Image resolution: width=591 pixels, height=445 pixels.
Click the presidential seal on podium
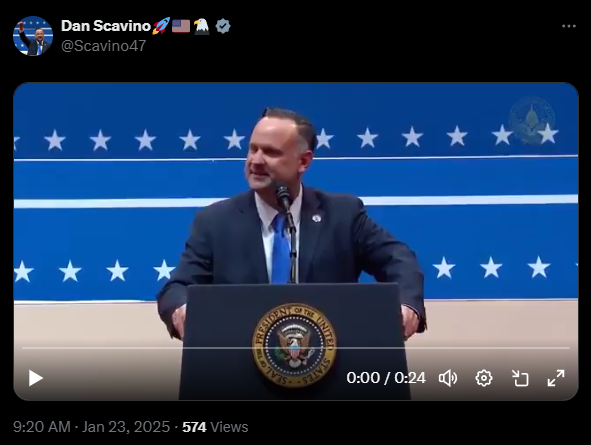pos(294,345)
